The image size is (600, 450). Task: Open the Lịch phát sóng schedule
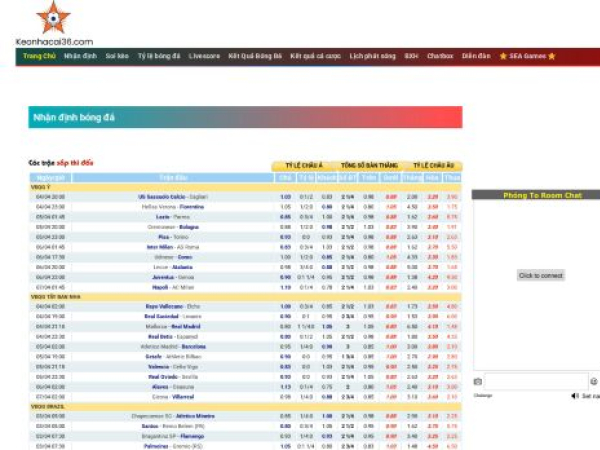371,56
